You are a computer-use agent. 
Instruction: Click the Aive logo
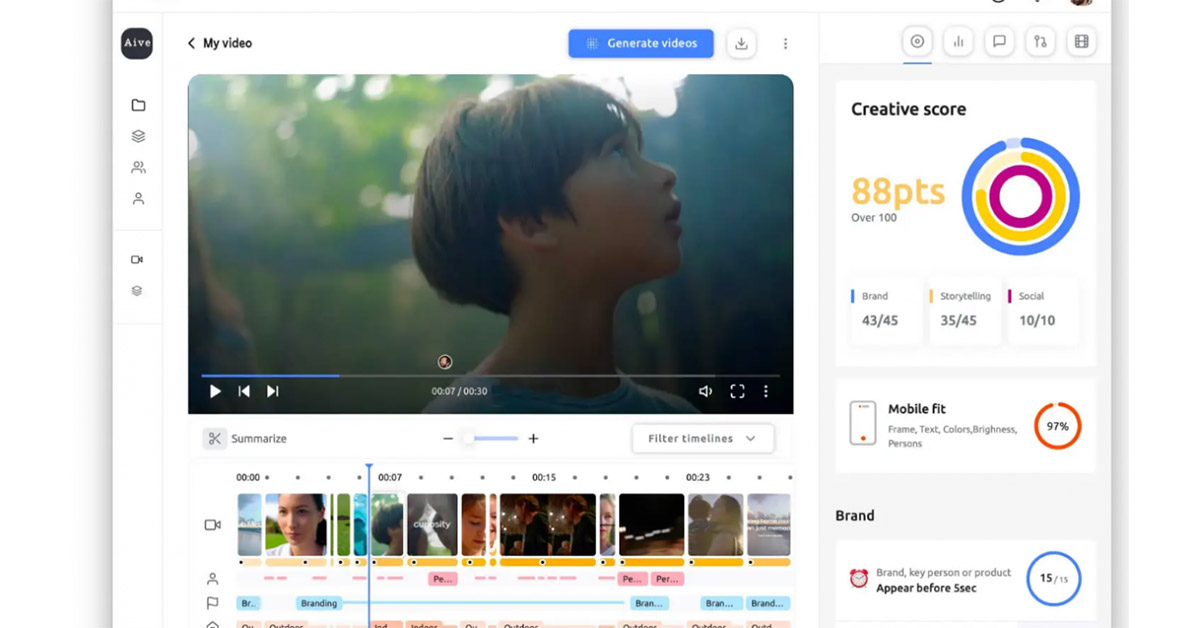(137, 44)
